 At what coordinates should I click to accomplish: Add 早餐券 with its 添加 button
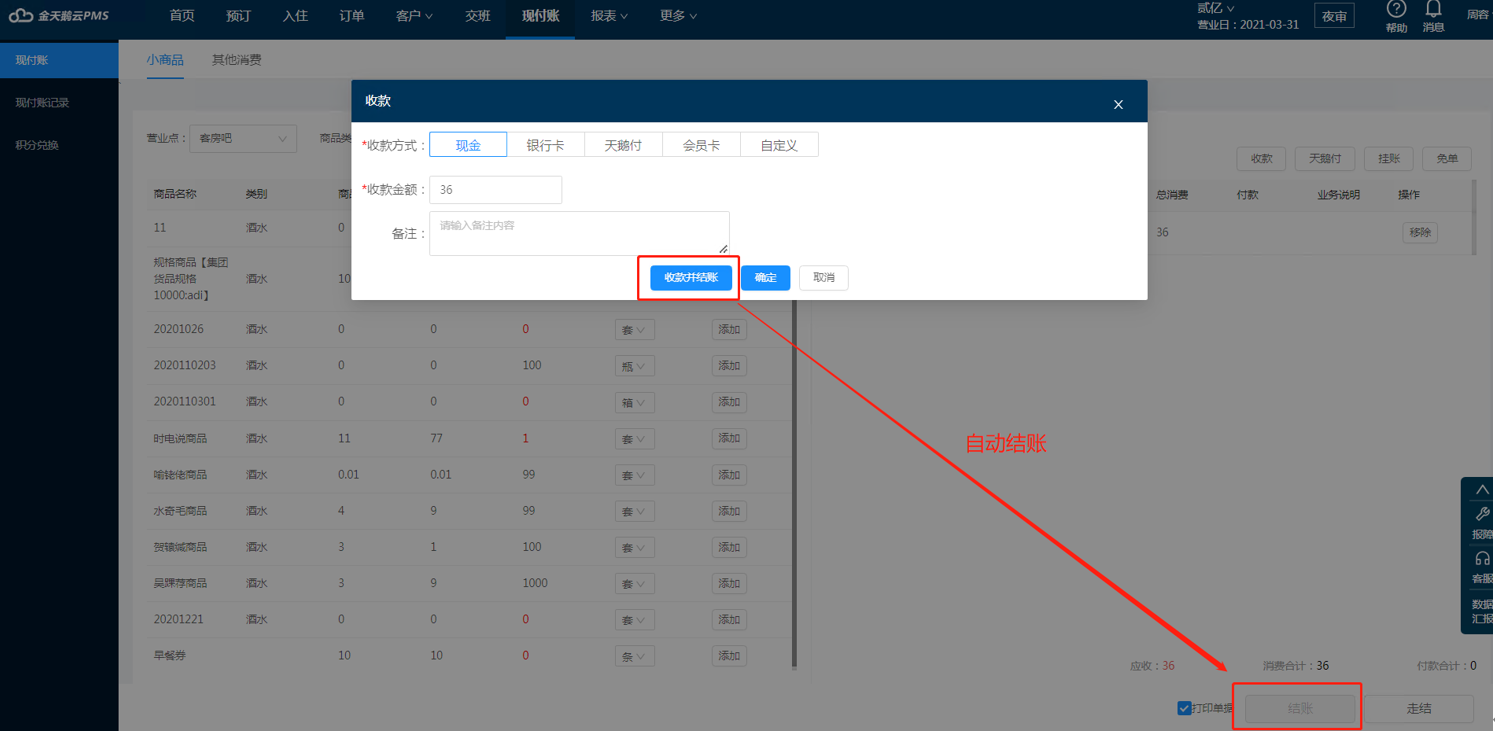coord(729,656)
